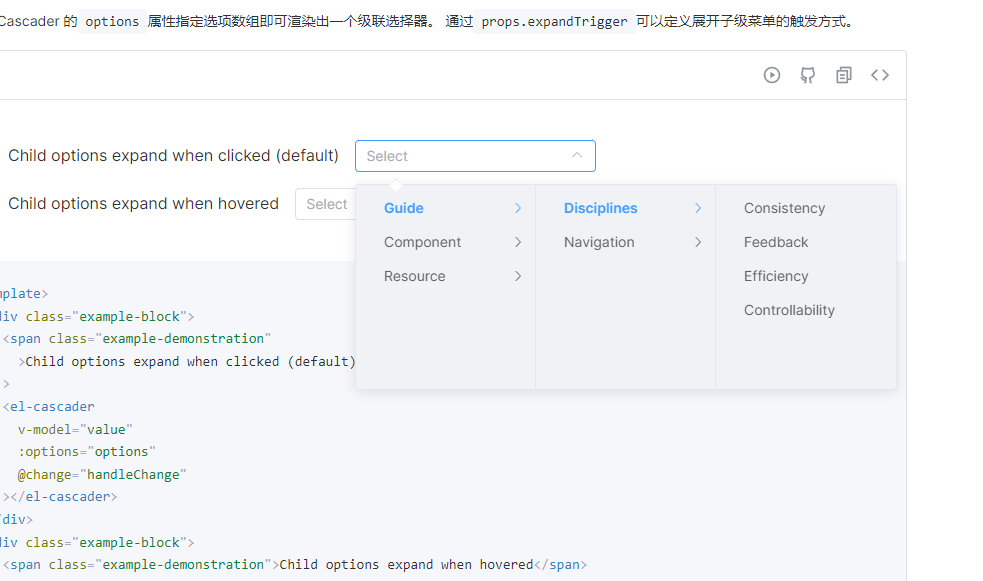Expand the Resource submenu chevron
This screenshot has width=983, height=581.
click(x=517, y=276)
